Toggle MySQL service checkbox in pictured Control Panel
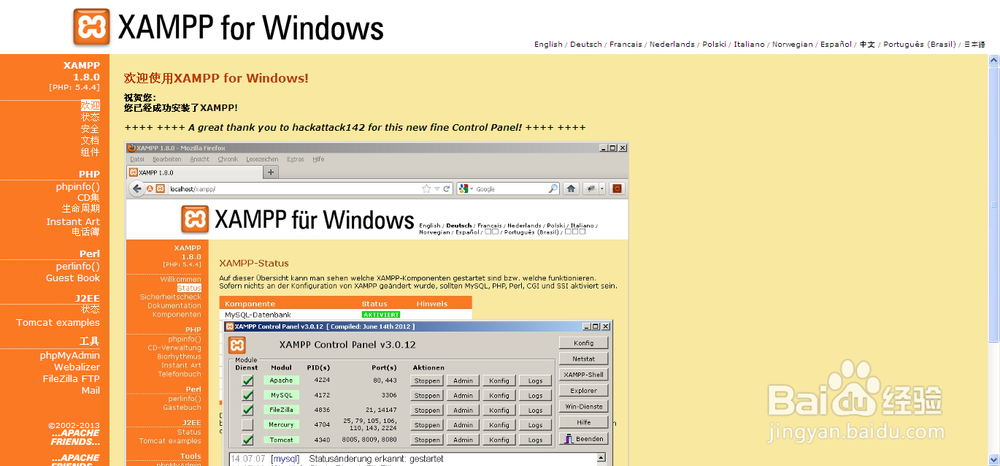 [x=247, y=395]
